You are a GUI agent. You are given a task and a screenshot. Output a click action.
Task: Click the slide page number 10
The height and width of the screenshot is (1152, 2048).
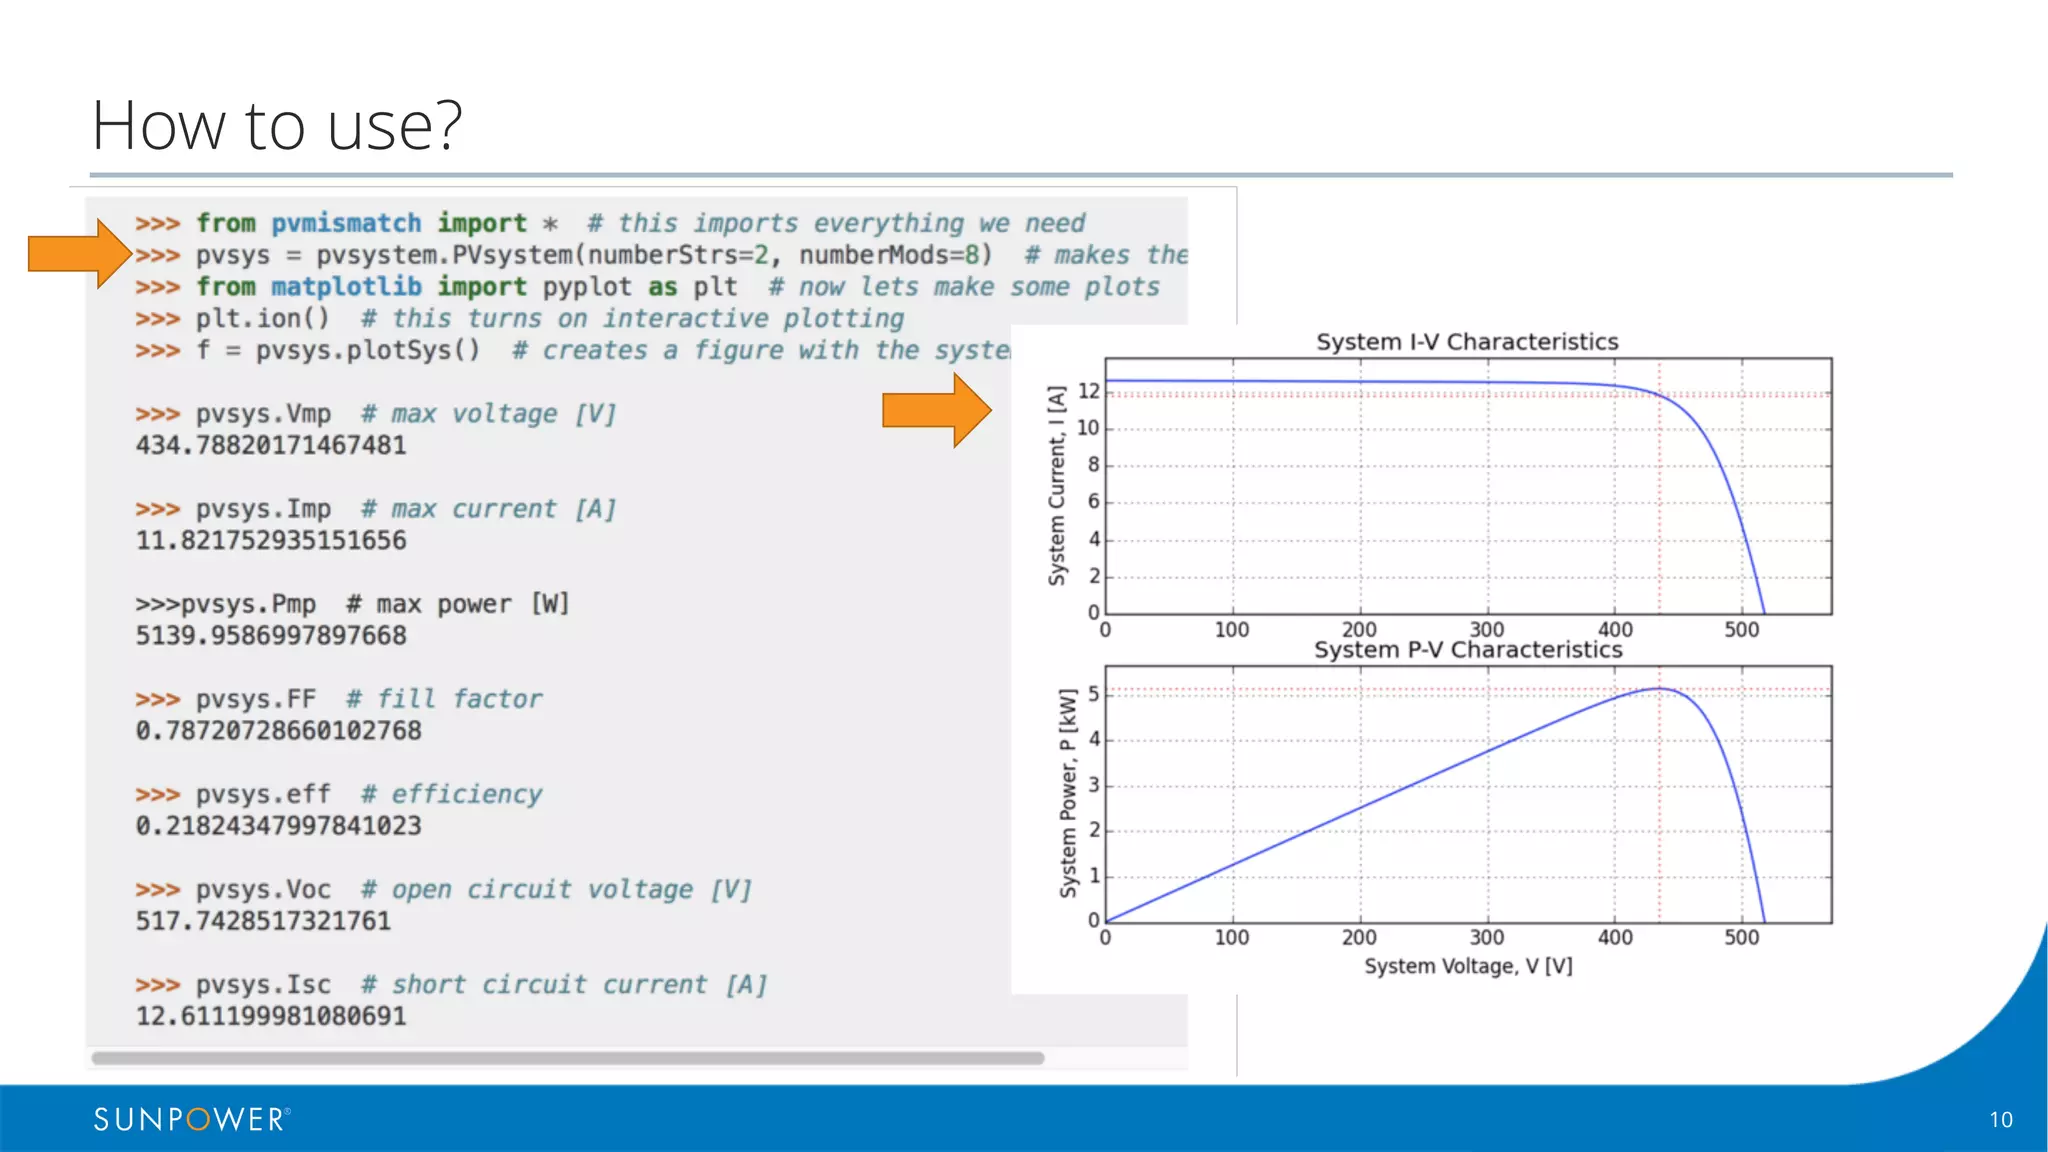tap(2000, 1120)
